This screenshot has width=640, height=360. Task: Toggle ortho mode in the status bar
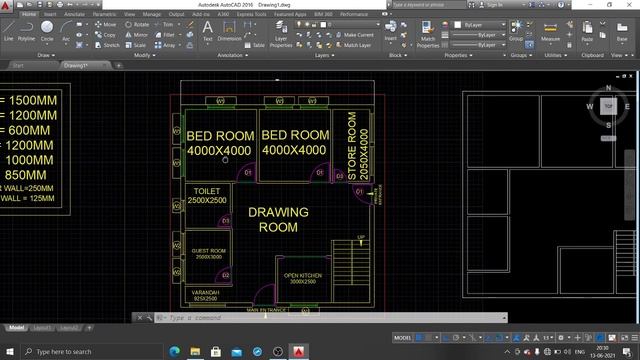pyautogui.click(x=446, y=338)
